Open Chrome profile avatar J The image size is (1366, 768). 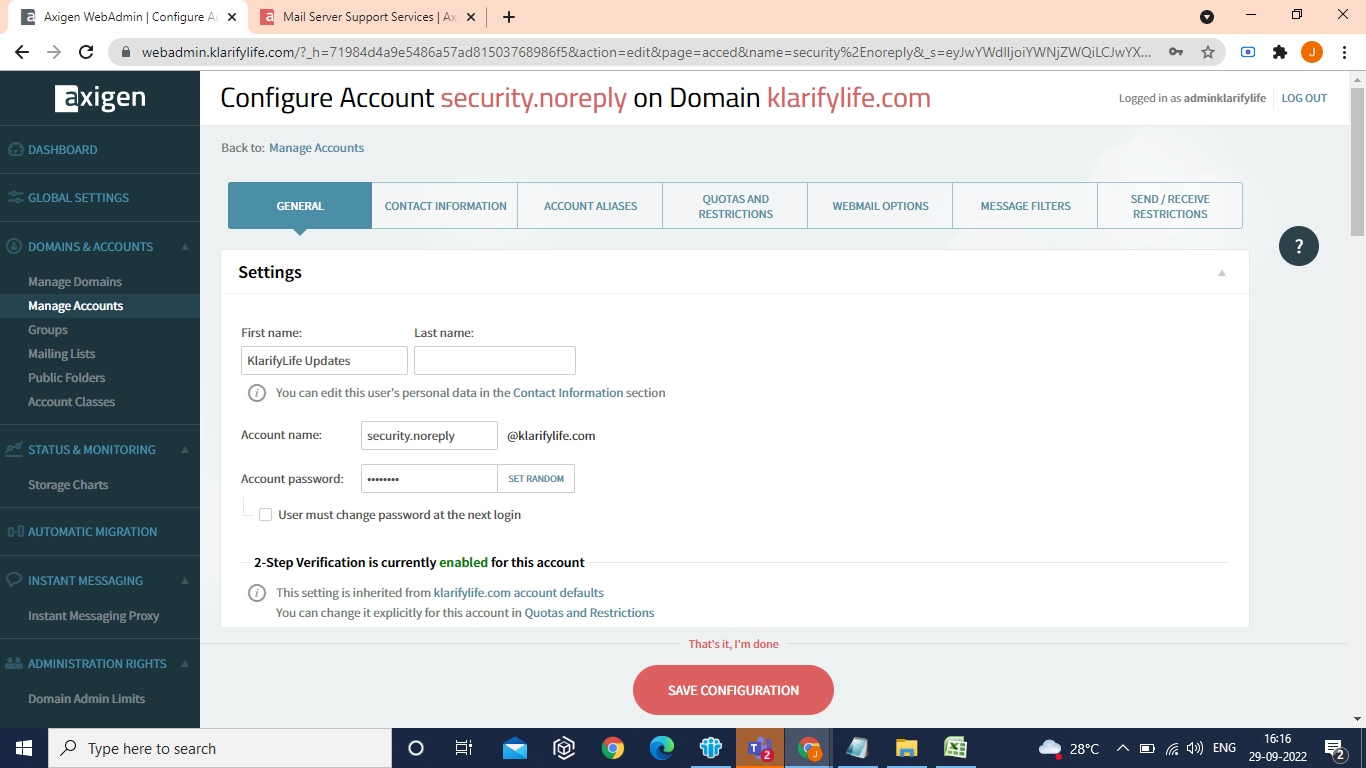point(1312,52)
